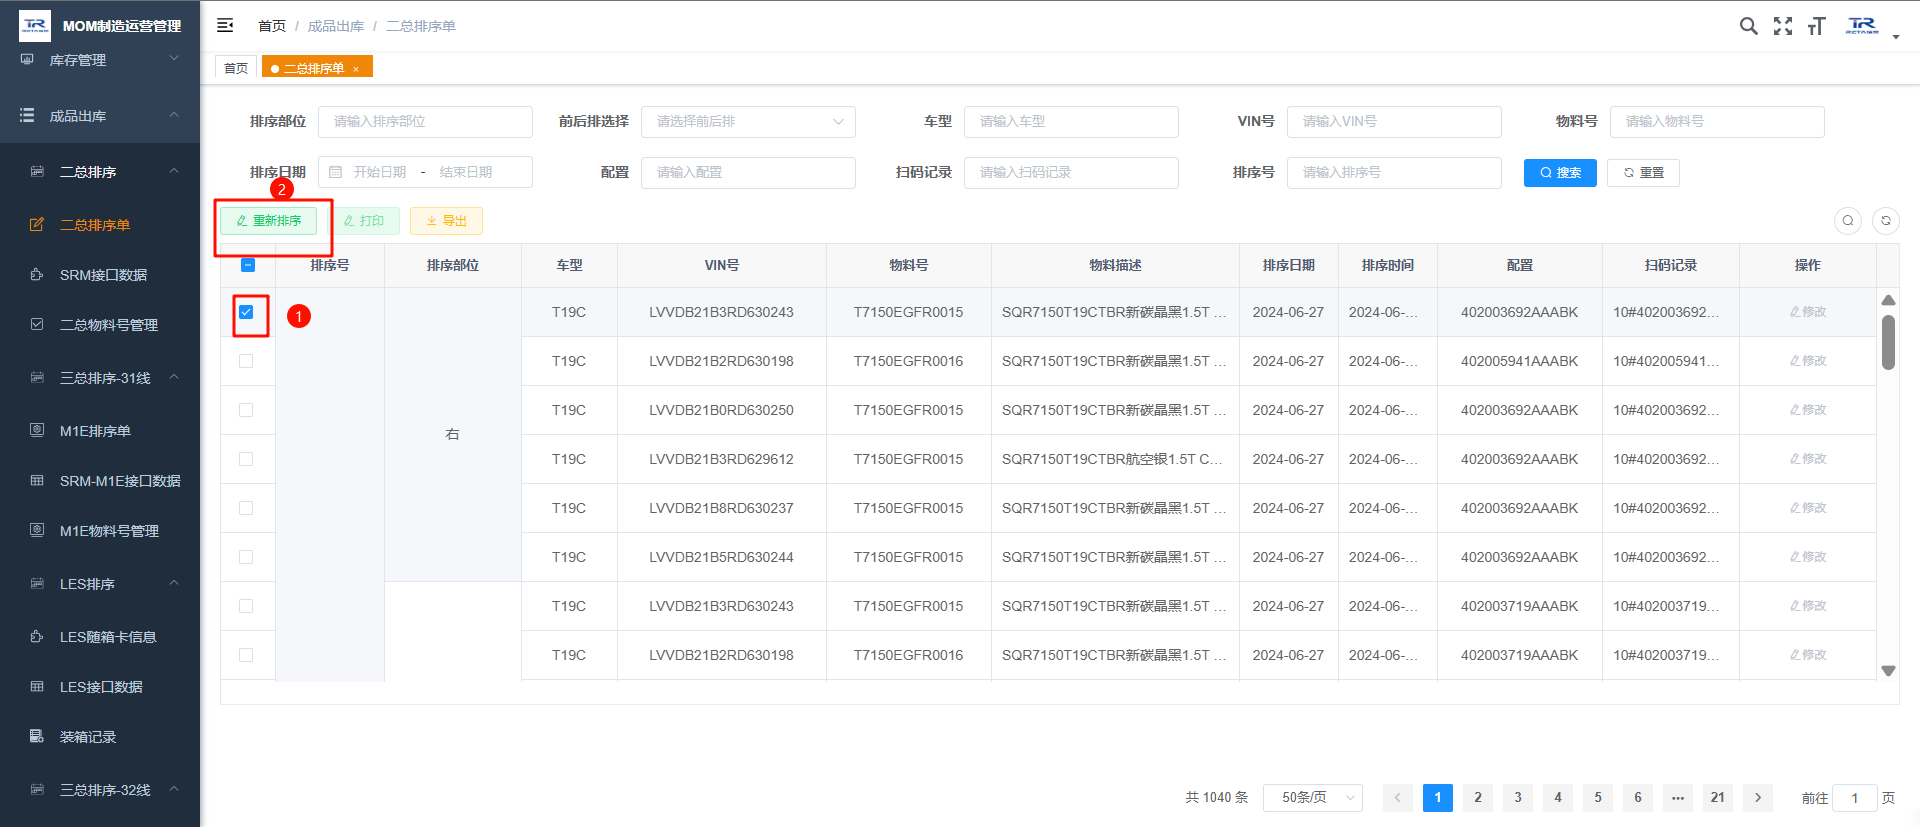Click the scrollbar up arrow
This screenshot has width=1920, height=827.
[x=1888, y=300]
